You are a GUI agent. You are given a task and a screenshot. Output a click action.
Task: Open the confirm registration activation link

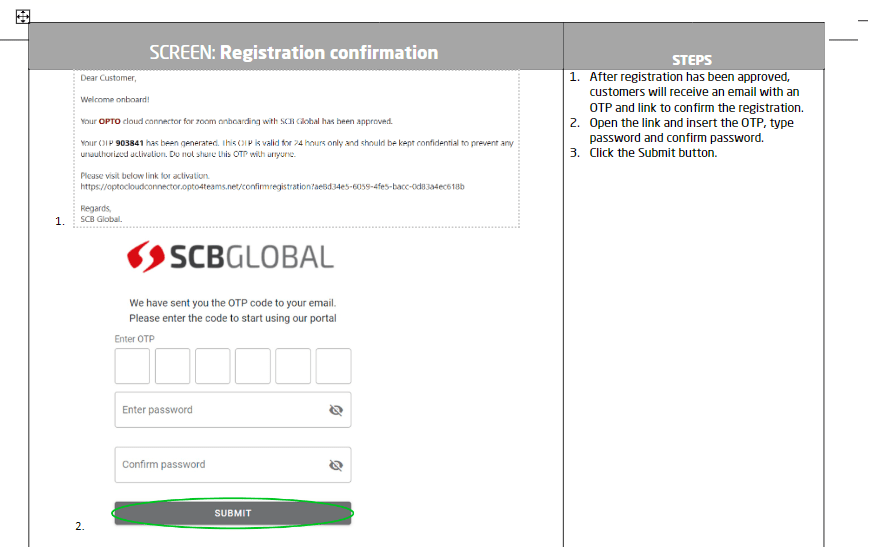tap(272, 187)
